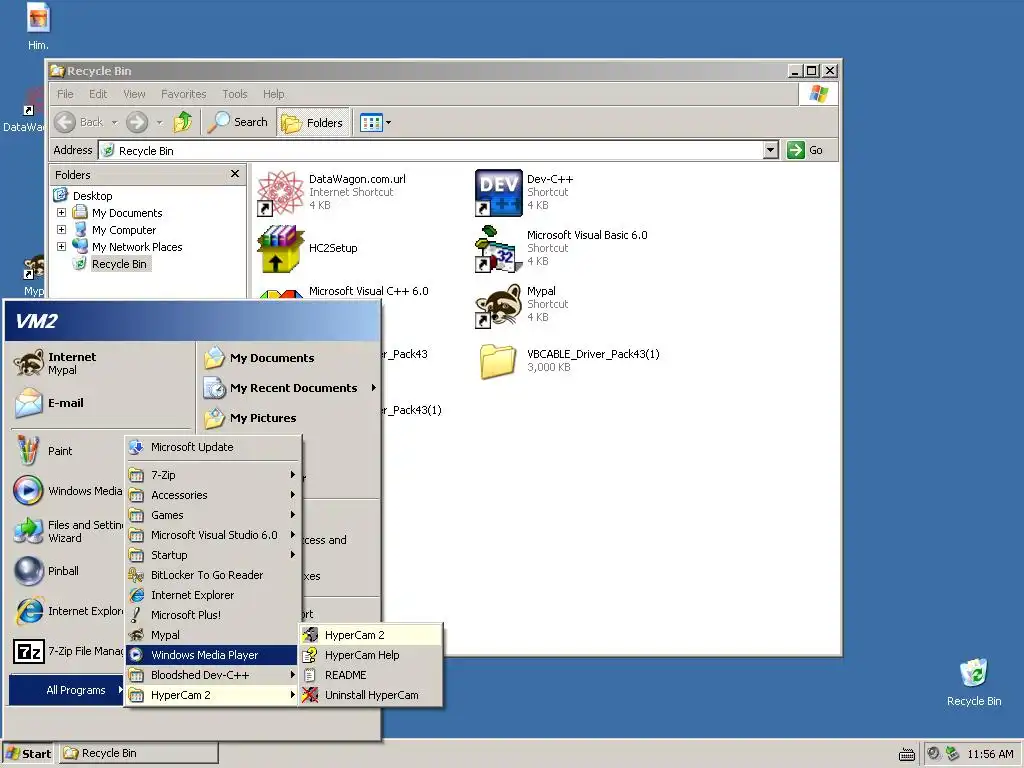Open the README document

click(x=371, y=675)
